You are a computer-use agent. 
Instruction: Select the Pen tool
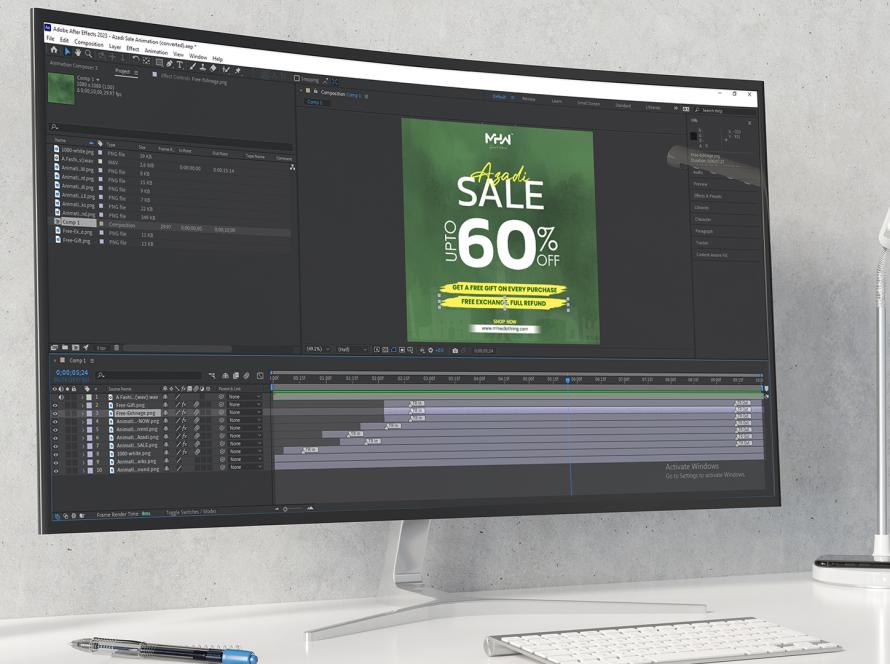coord(170,62)
